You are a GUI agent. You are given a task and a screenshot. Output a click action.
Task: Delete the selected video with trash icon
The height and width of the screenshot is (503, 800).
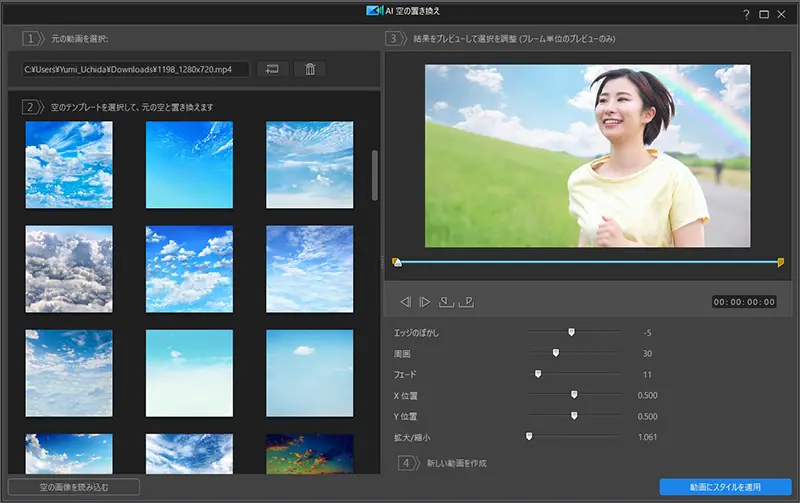click(310, 69)
